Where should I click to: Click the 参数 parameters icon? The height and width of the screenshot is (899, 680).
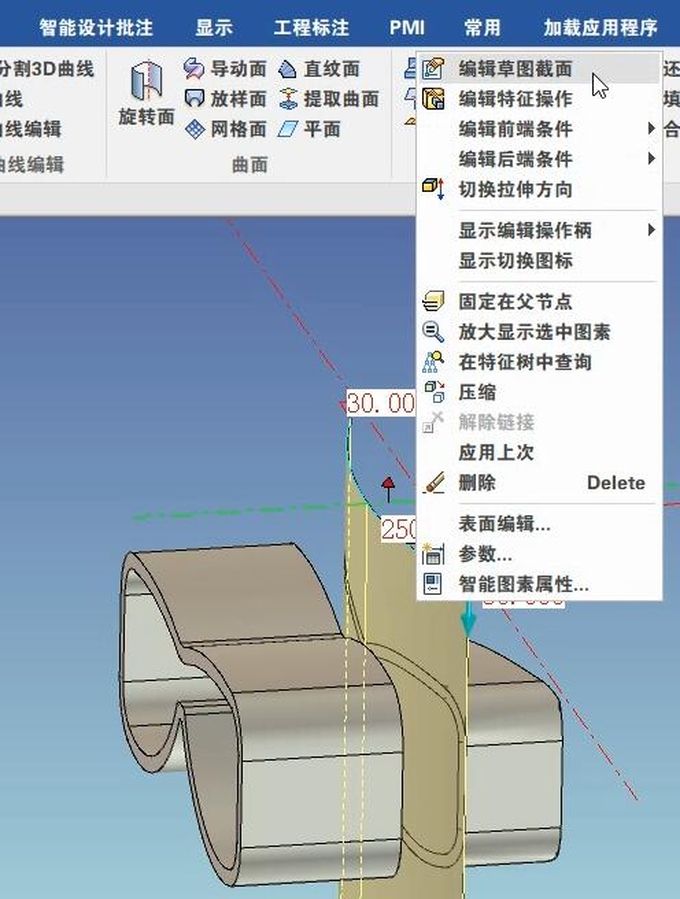(433, 554)
